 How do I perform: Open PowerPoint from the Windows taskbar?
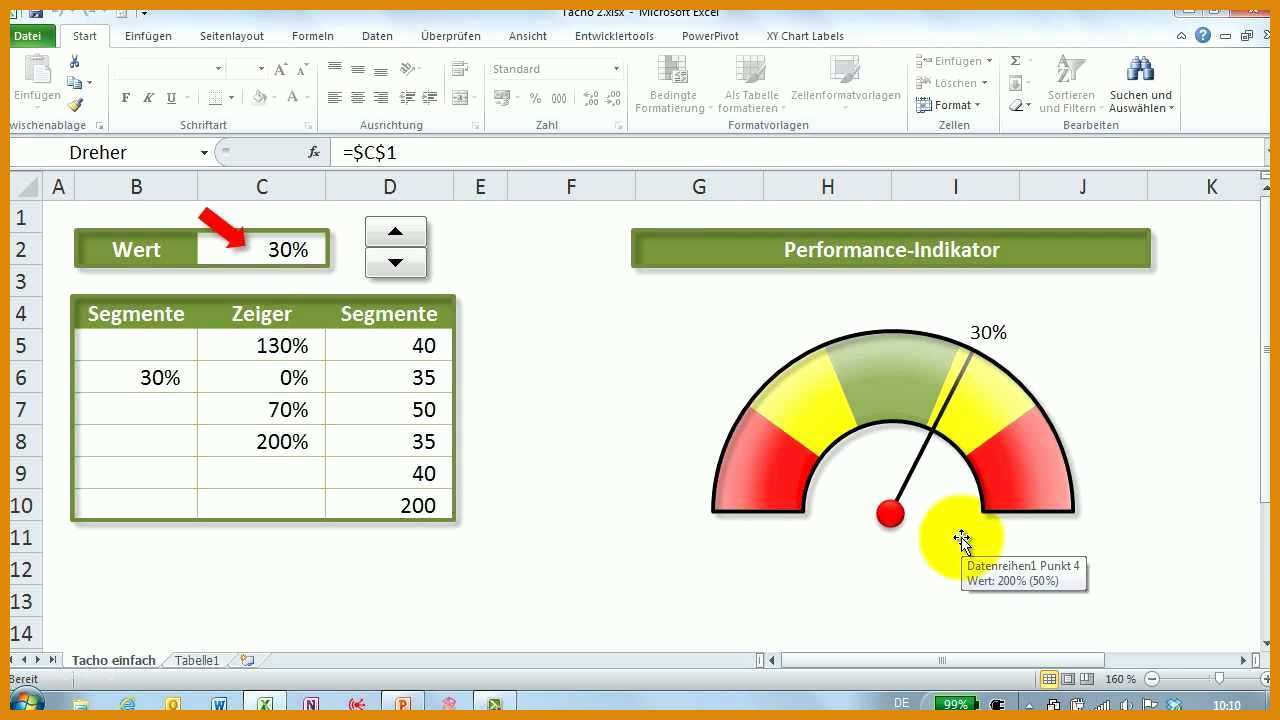403,704
